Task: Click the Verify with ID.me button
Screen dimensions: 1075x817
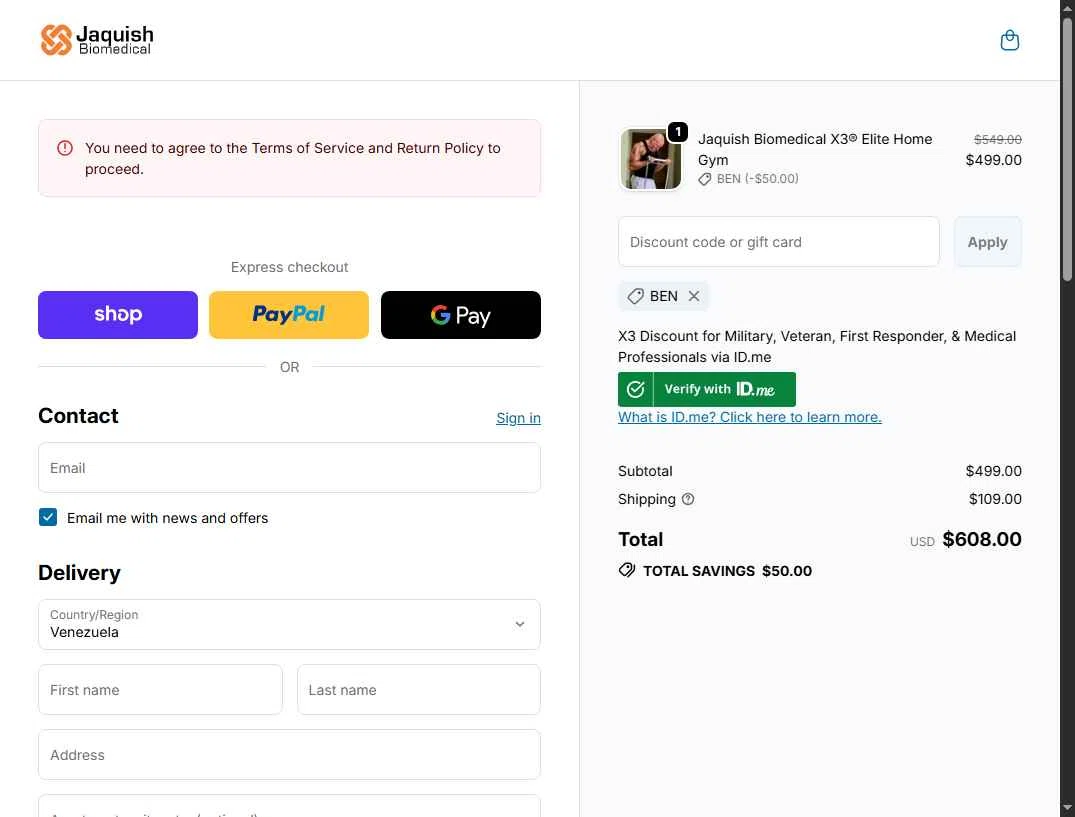Action: (x=707, y=389)
